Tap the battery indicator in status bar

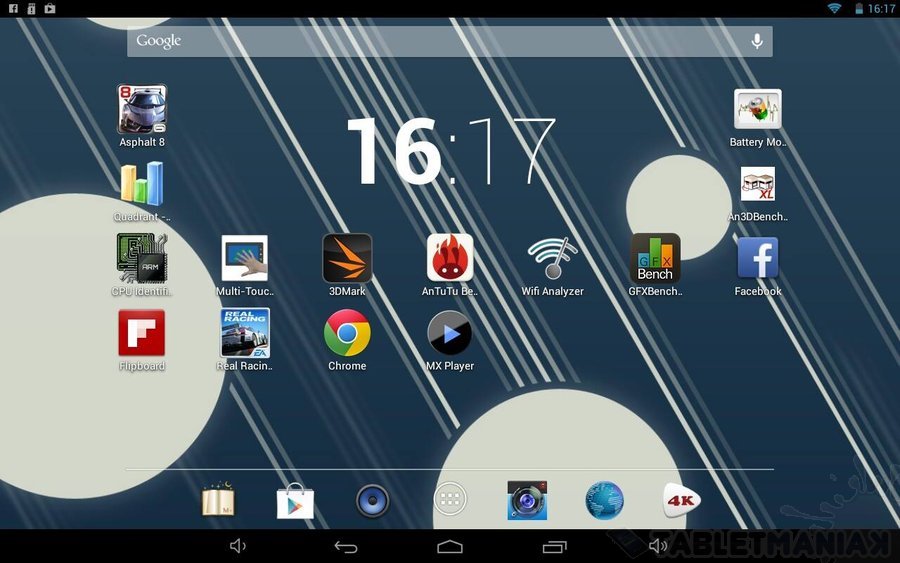click(859, 9)
